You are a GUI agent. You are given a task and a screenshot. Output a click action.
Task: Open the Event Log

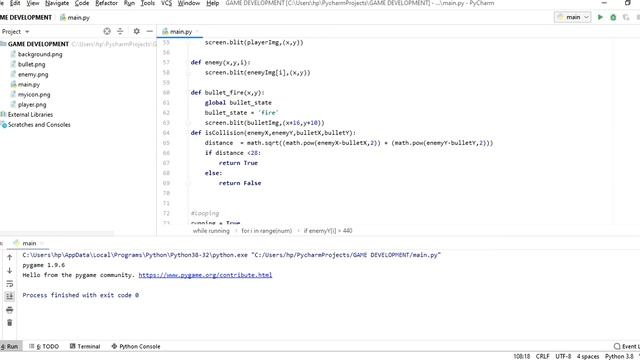click(x=627, y=347)
